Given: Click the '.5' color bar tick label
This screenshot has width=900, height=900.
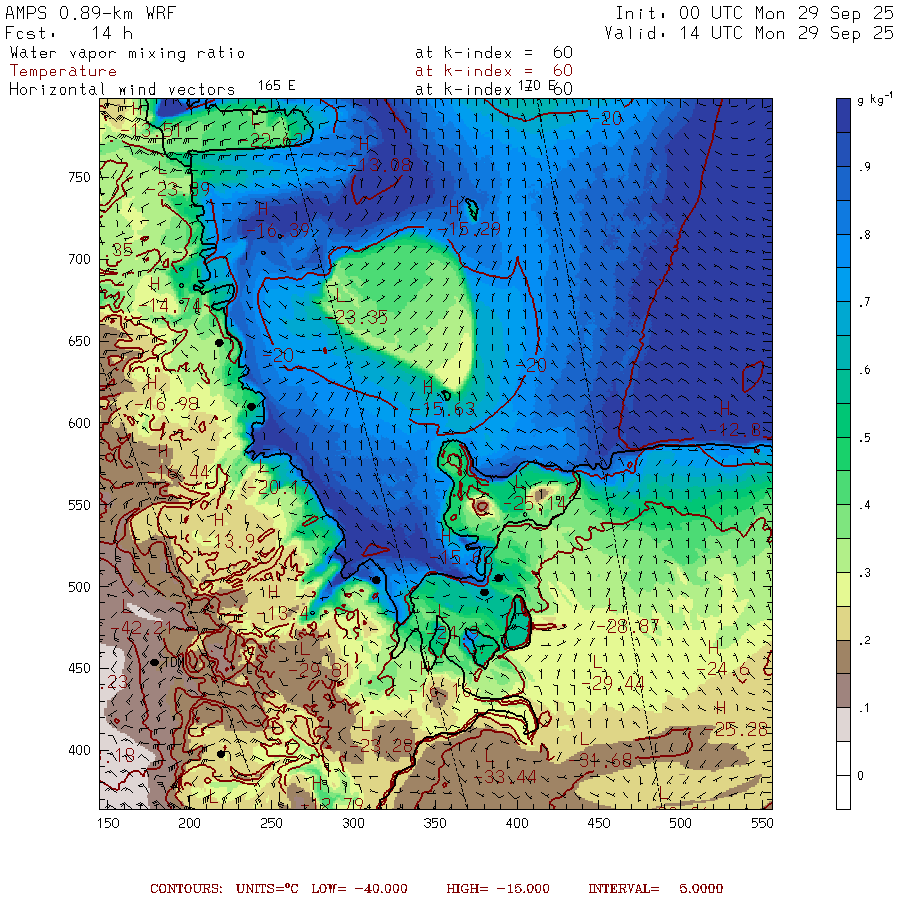Looking at the screenshot, I should tap(864, 438).
